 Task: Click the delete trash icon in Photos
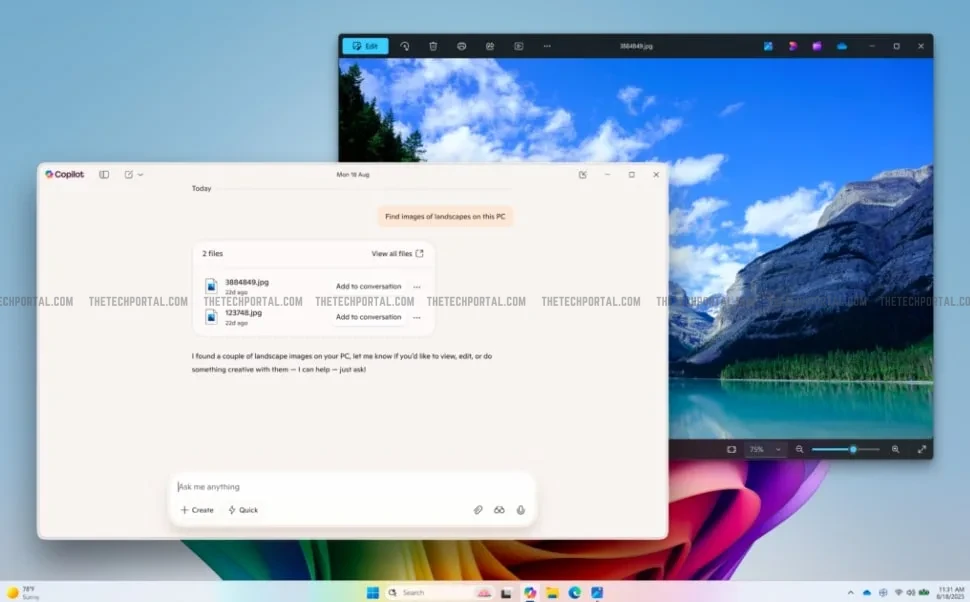[433, 46]
